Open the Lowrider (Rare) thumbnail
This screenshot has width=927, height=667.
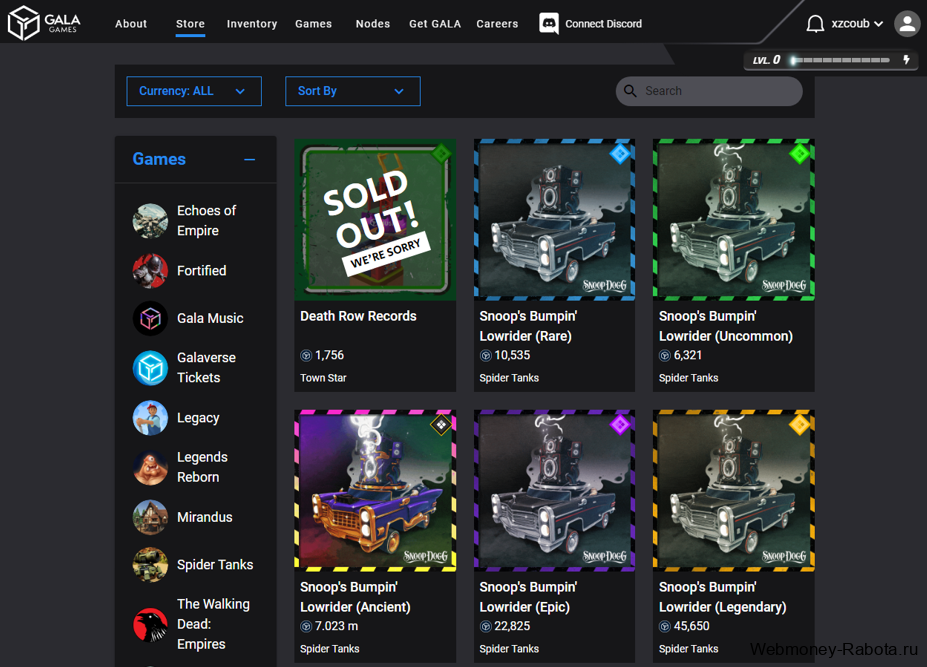[555, 219]
